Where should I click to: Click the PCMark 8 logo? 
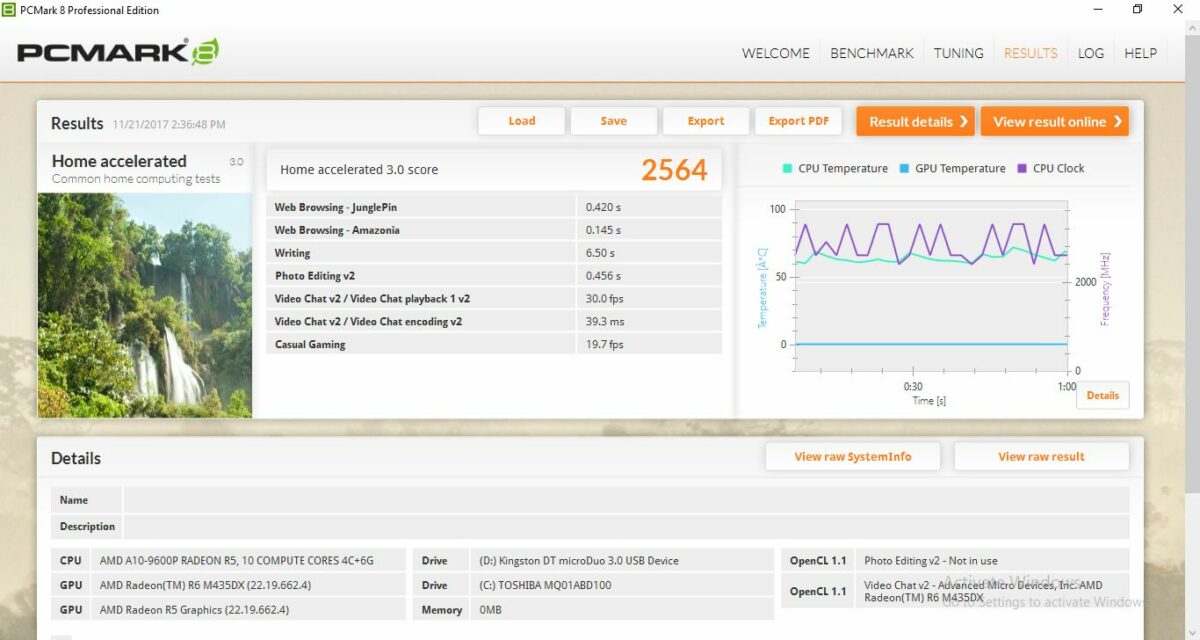tap(117, 52)
